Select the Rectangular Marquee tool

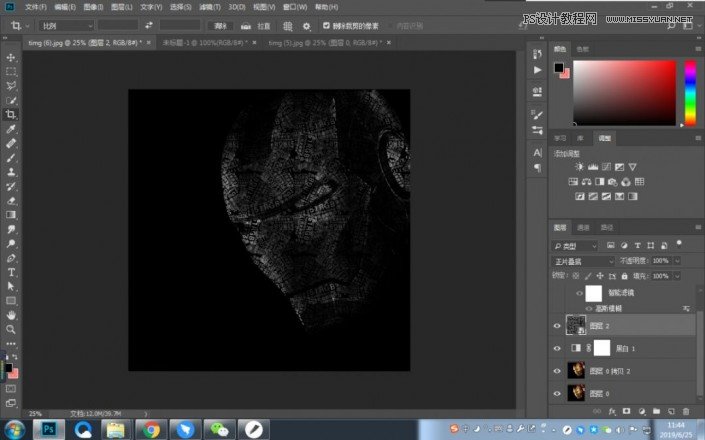pyautogui.click(x=11, y=71)
